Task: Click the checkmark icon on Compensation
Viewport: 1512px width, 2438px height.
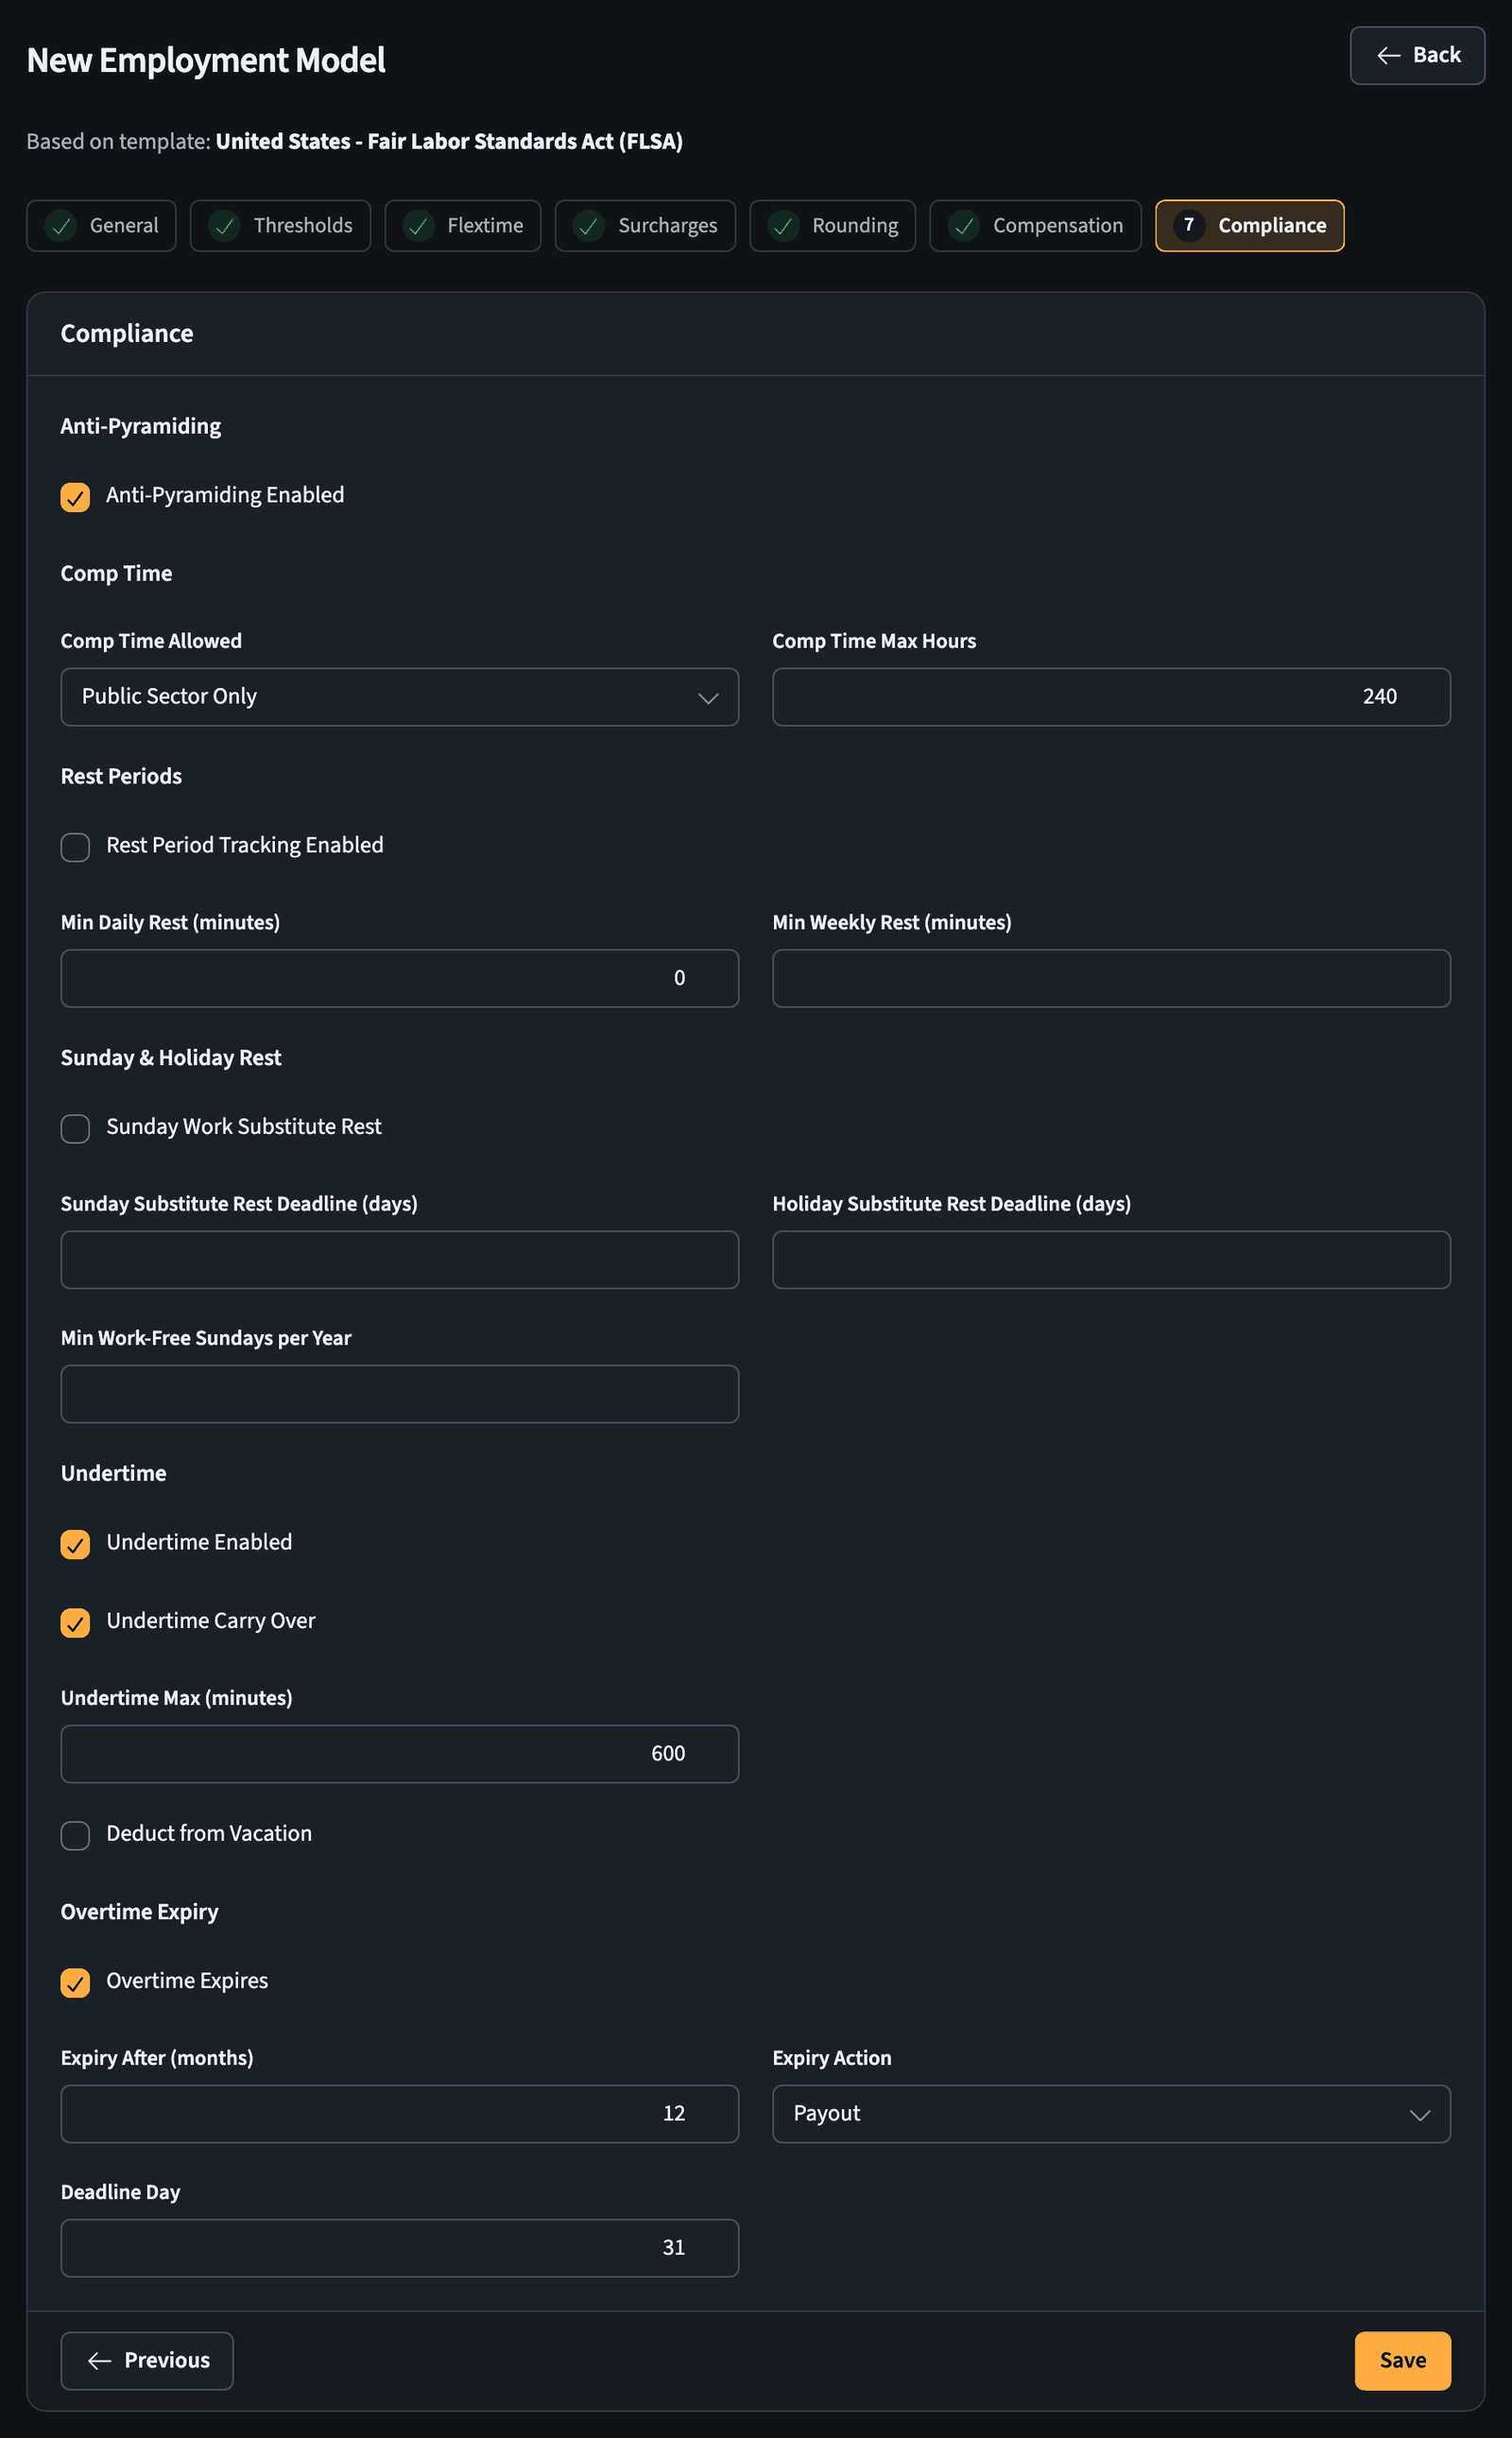Action: [964, 226]
